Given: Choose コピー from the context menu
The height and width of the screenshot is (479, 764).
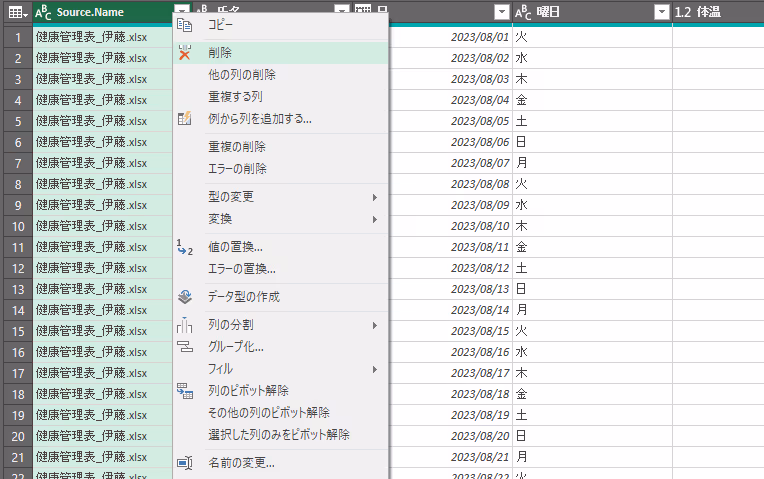Looking at the screenshot, I should coord(281,24).
